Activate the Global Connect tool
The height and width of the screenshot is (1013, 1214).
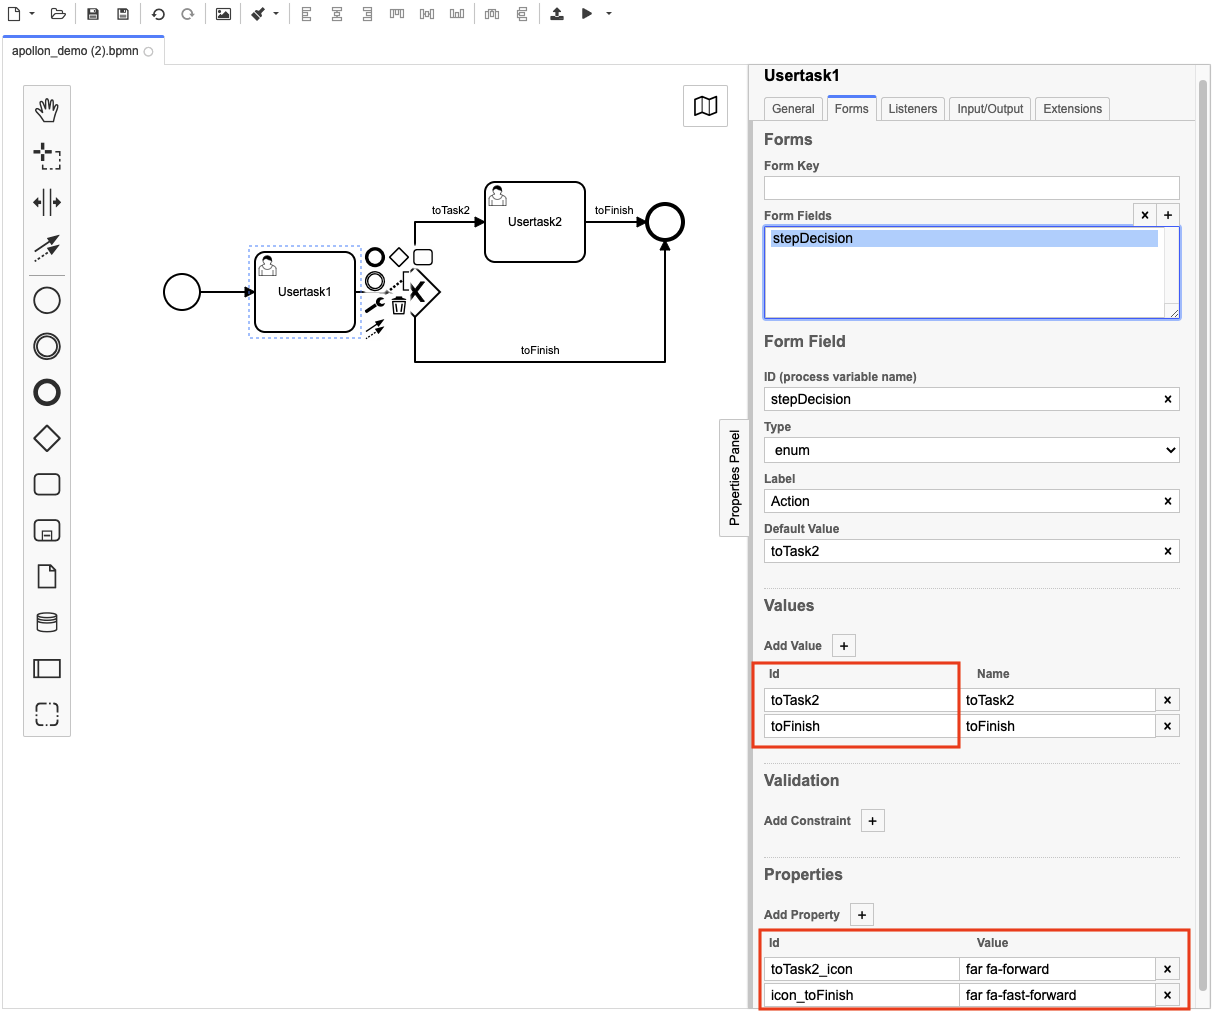click(x=46, y=249)
